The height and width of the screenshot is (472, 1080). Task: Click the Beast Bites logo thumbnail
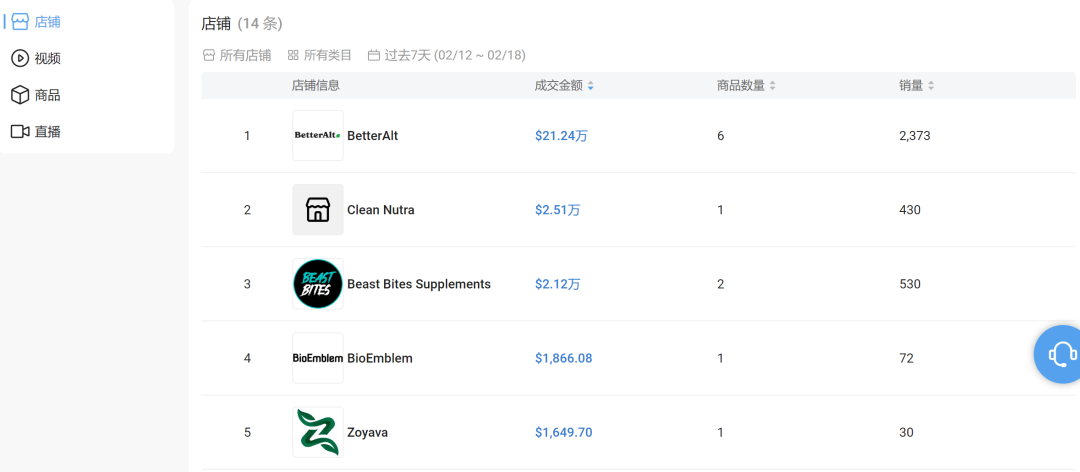point(318,284)
